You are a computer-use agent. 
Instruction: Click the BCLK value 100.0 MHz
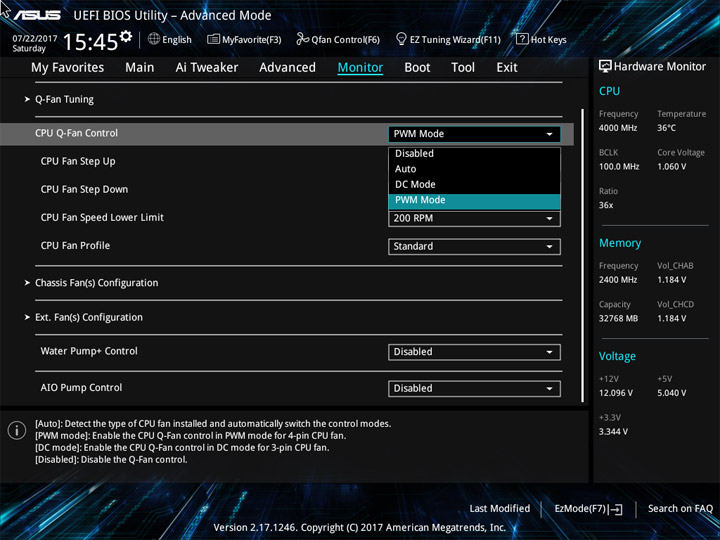619,167
